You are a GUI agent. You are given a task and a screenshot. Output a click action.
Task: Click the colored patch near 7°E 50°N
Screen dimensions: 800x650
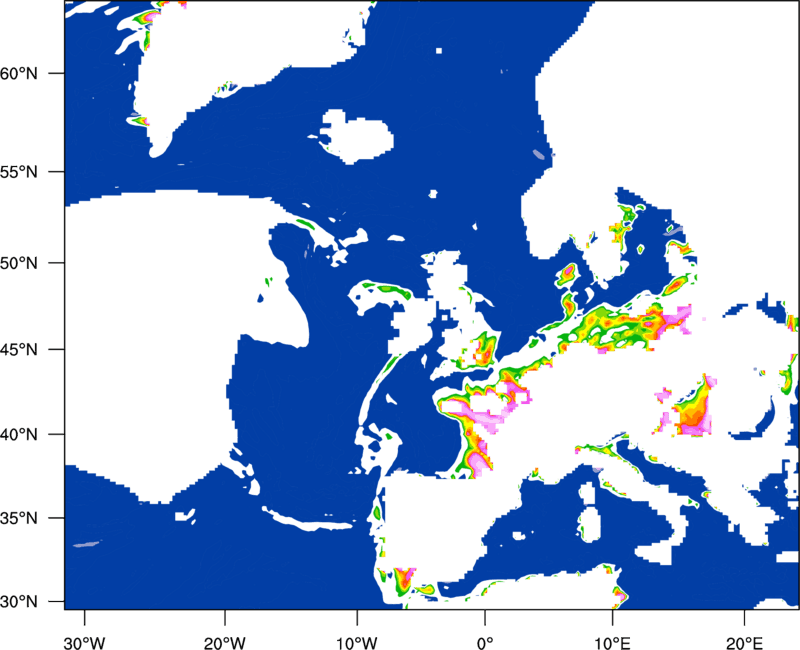pyautogui.click(x=567, y=274)
